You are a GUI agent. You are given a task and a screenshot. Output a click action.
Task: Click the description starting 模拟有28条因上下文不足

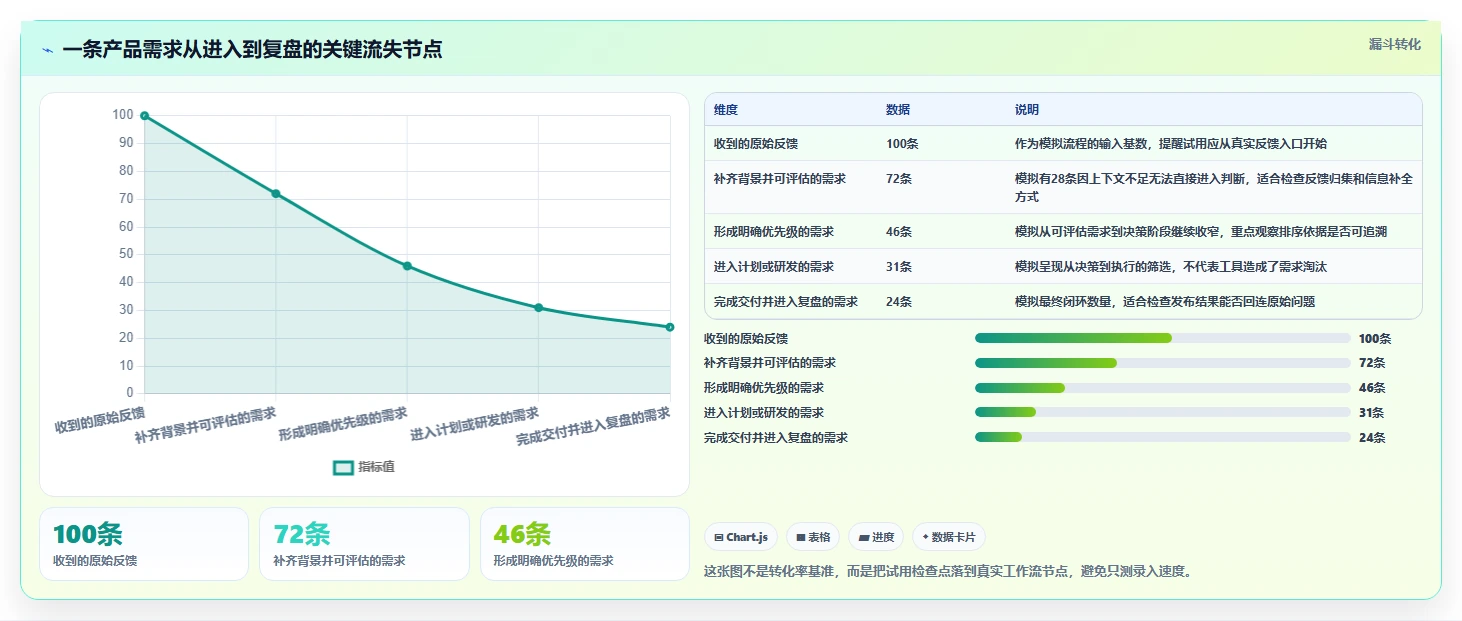[1214, 187]
